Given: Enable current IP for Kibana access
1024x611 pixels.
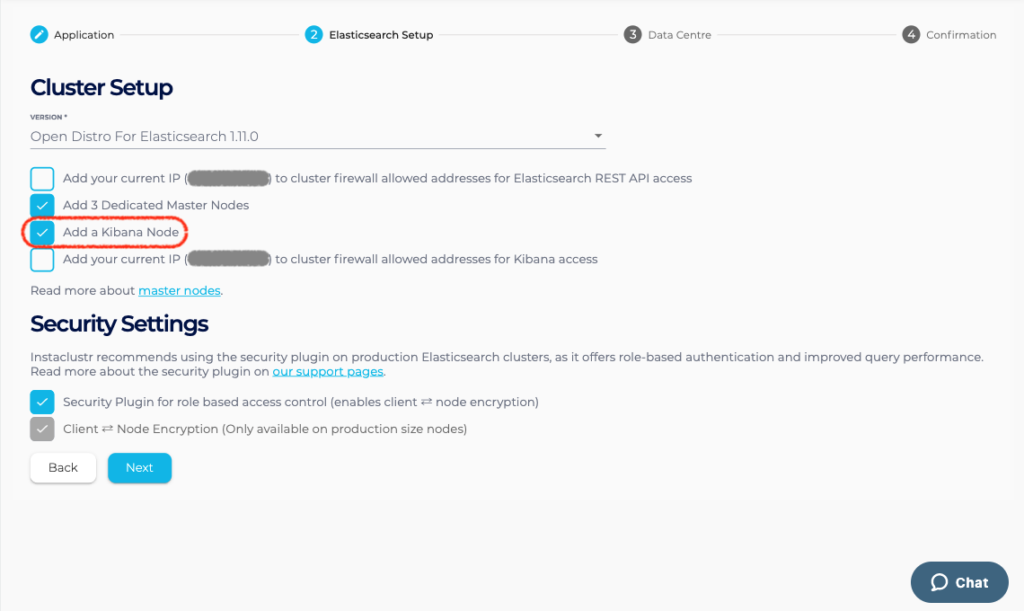Looking at the screenshot, I should click(42, 260).
